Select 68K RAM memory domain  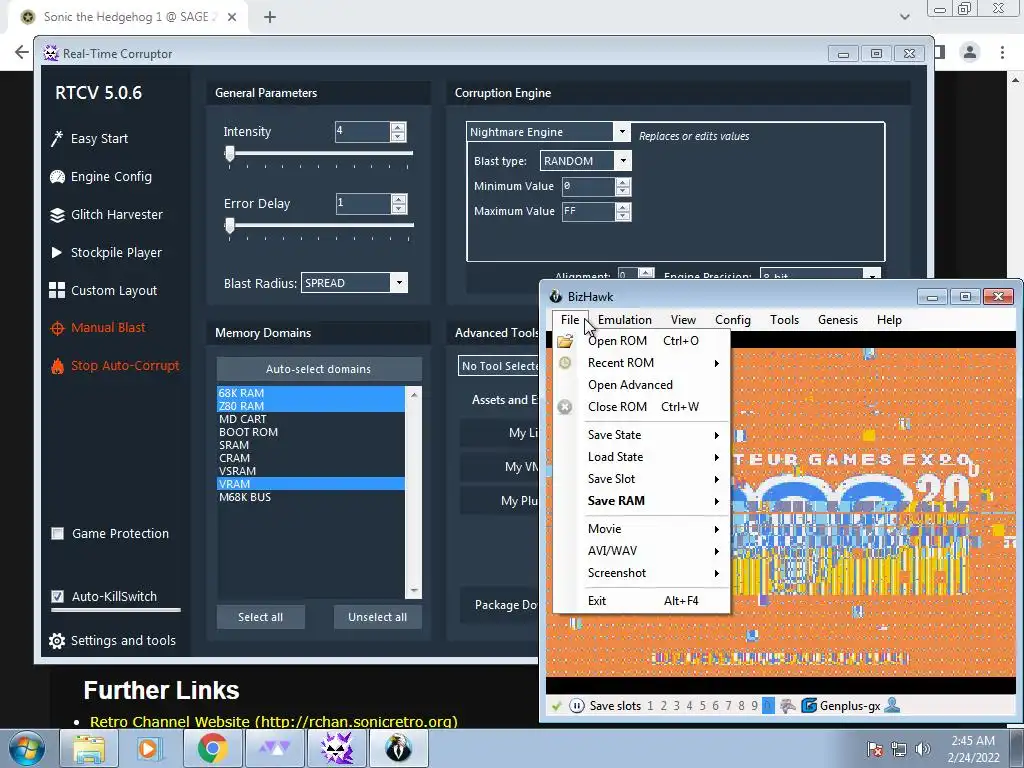coord(312,393)
